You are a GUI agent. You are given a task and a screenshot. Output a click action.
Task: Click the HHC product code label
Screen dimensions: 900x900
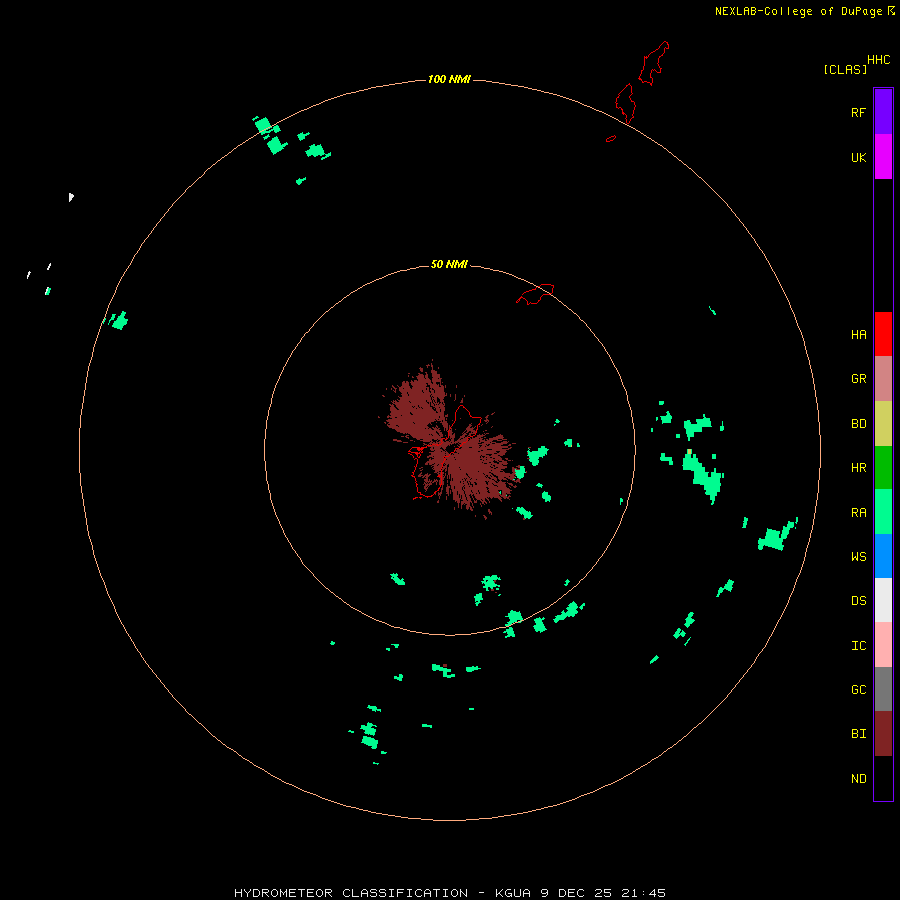tap(878, 60)
